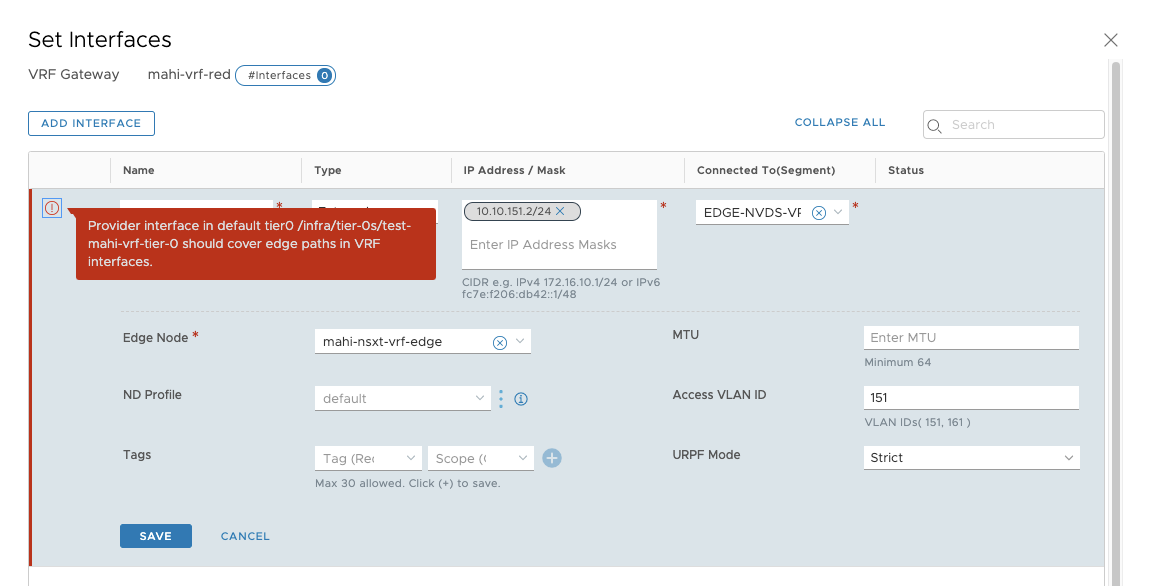Click the 'Minimum 64' hint text
The width and height of the screenshot is (1149, 586).
pos(898,363)
